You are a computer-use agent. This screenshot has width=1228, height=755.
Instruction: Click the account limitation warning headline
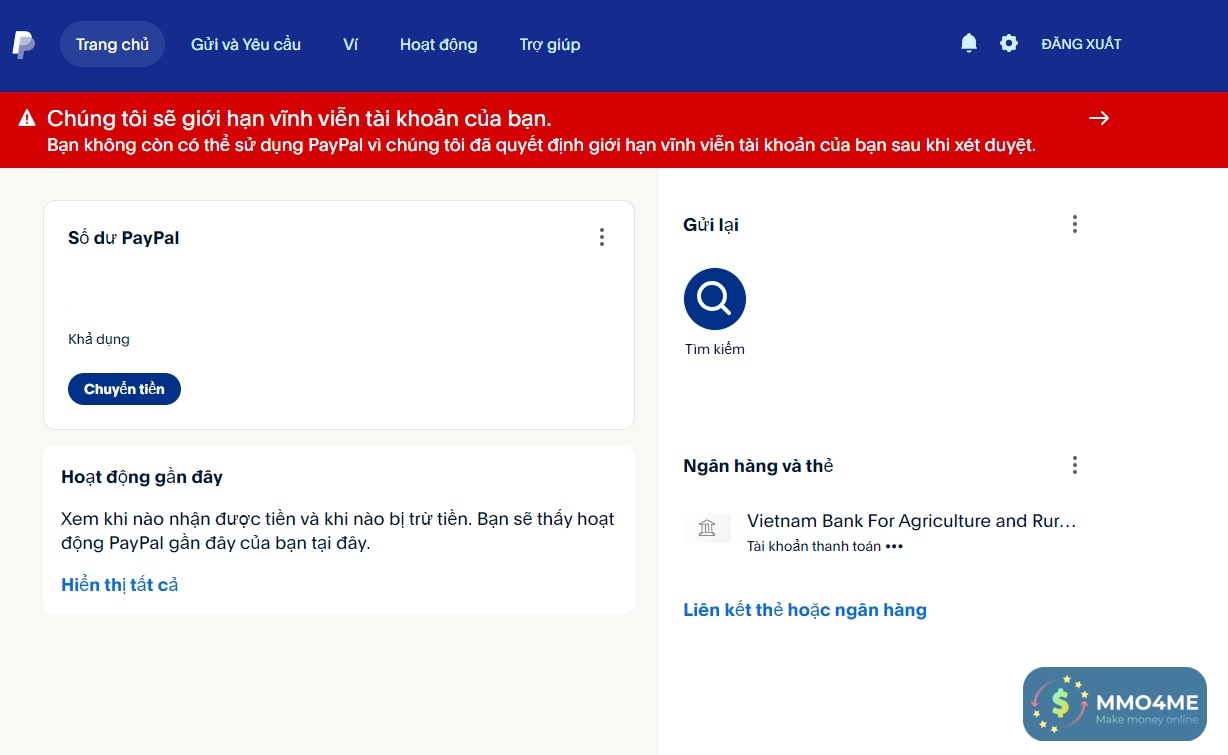tap(299, 119)
